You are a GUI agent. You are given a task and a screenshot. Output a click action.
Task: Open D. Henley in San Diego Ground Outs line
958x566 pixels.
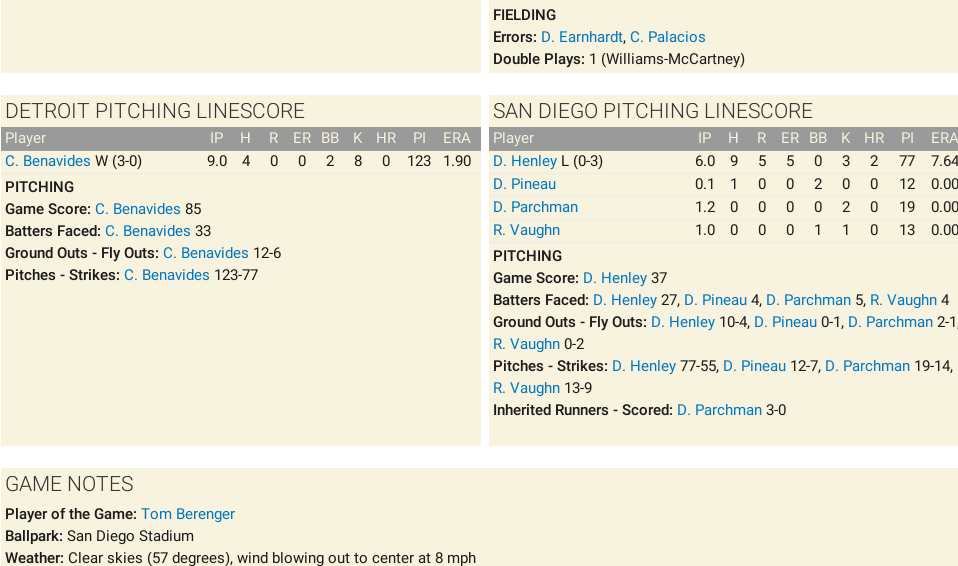[683, 322]
